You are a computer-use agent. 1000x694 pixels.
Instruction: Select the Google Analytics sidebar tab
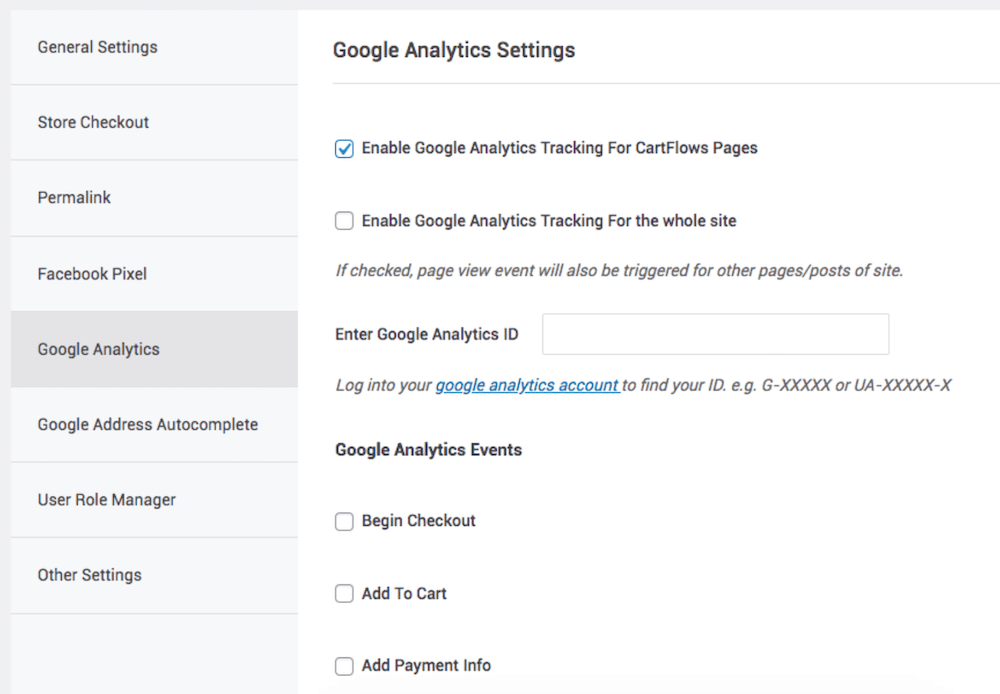tap(98, 349)
